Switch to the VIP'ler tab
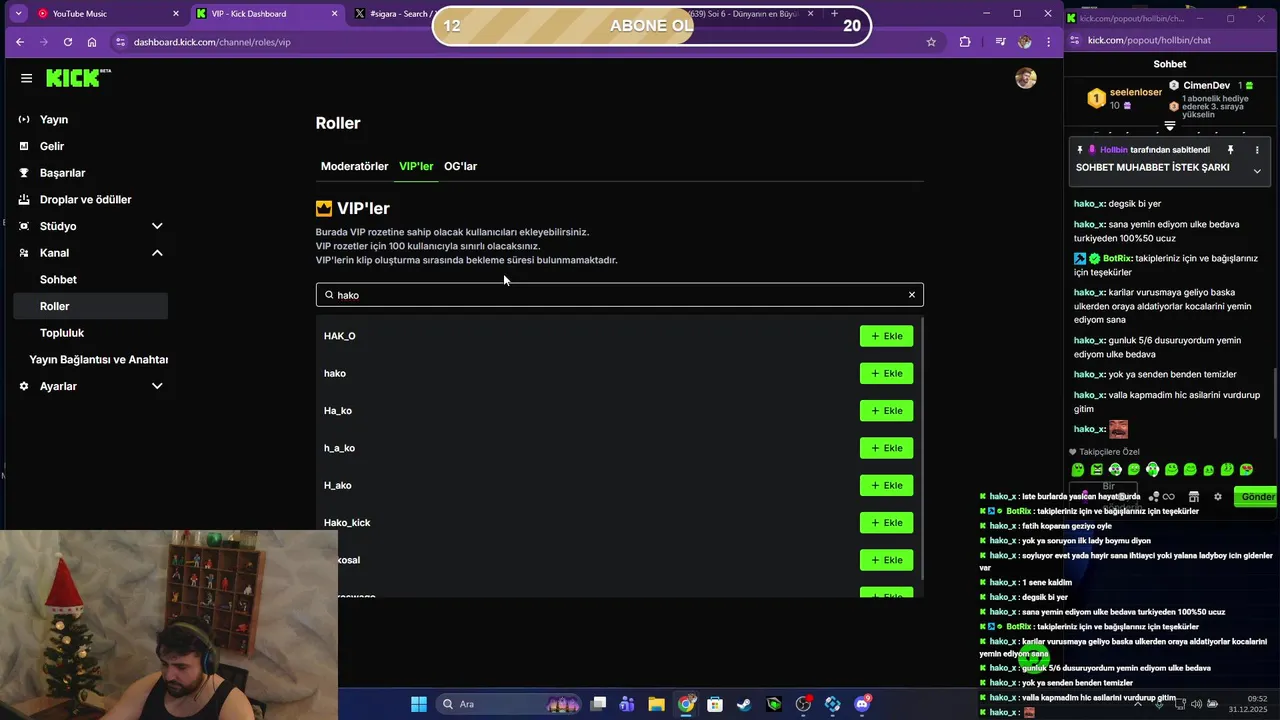 416,166
